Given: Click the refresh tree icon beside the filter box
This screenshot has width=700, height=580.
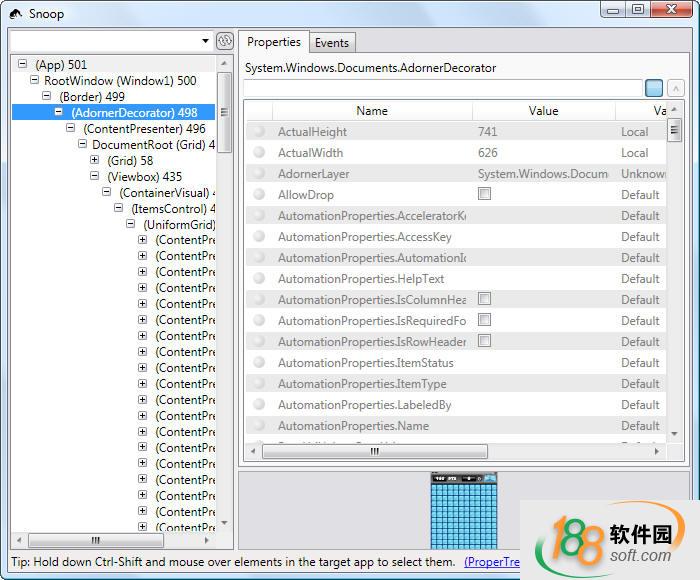Looking at the screenshot, I should tap(225, 41).
